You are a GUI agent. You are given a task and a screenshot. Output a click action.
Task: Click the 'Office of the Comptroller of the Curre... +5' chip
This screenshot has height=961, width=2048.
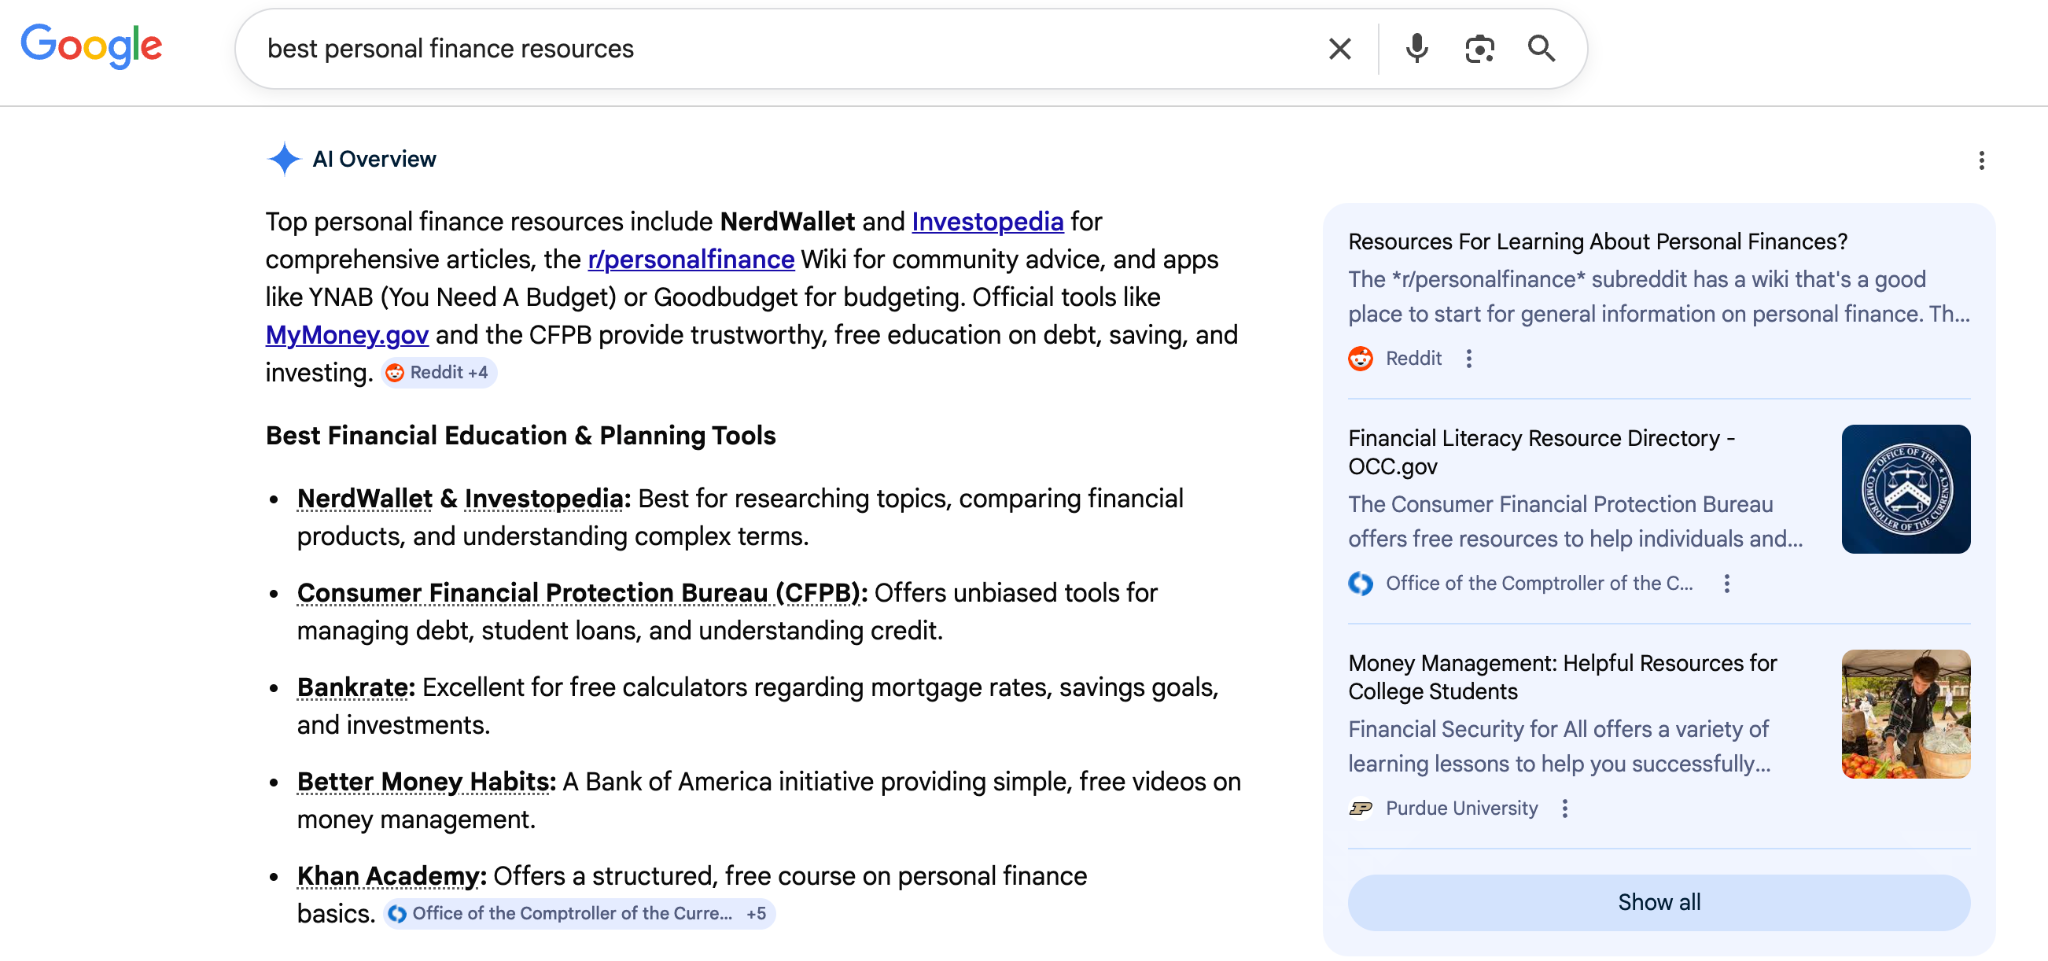click(x=578, y=913)
